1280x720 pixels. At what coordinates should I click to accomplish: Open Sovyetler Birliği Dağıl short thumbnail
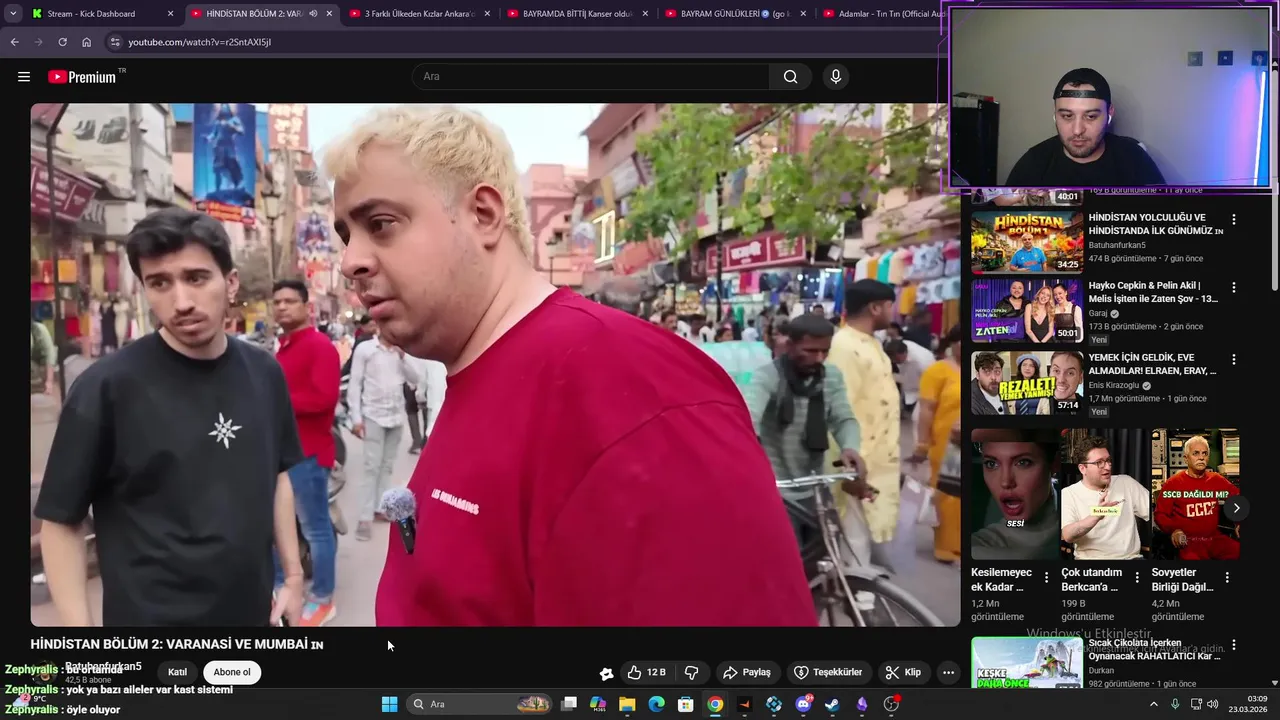tap(1195, 494)
